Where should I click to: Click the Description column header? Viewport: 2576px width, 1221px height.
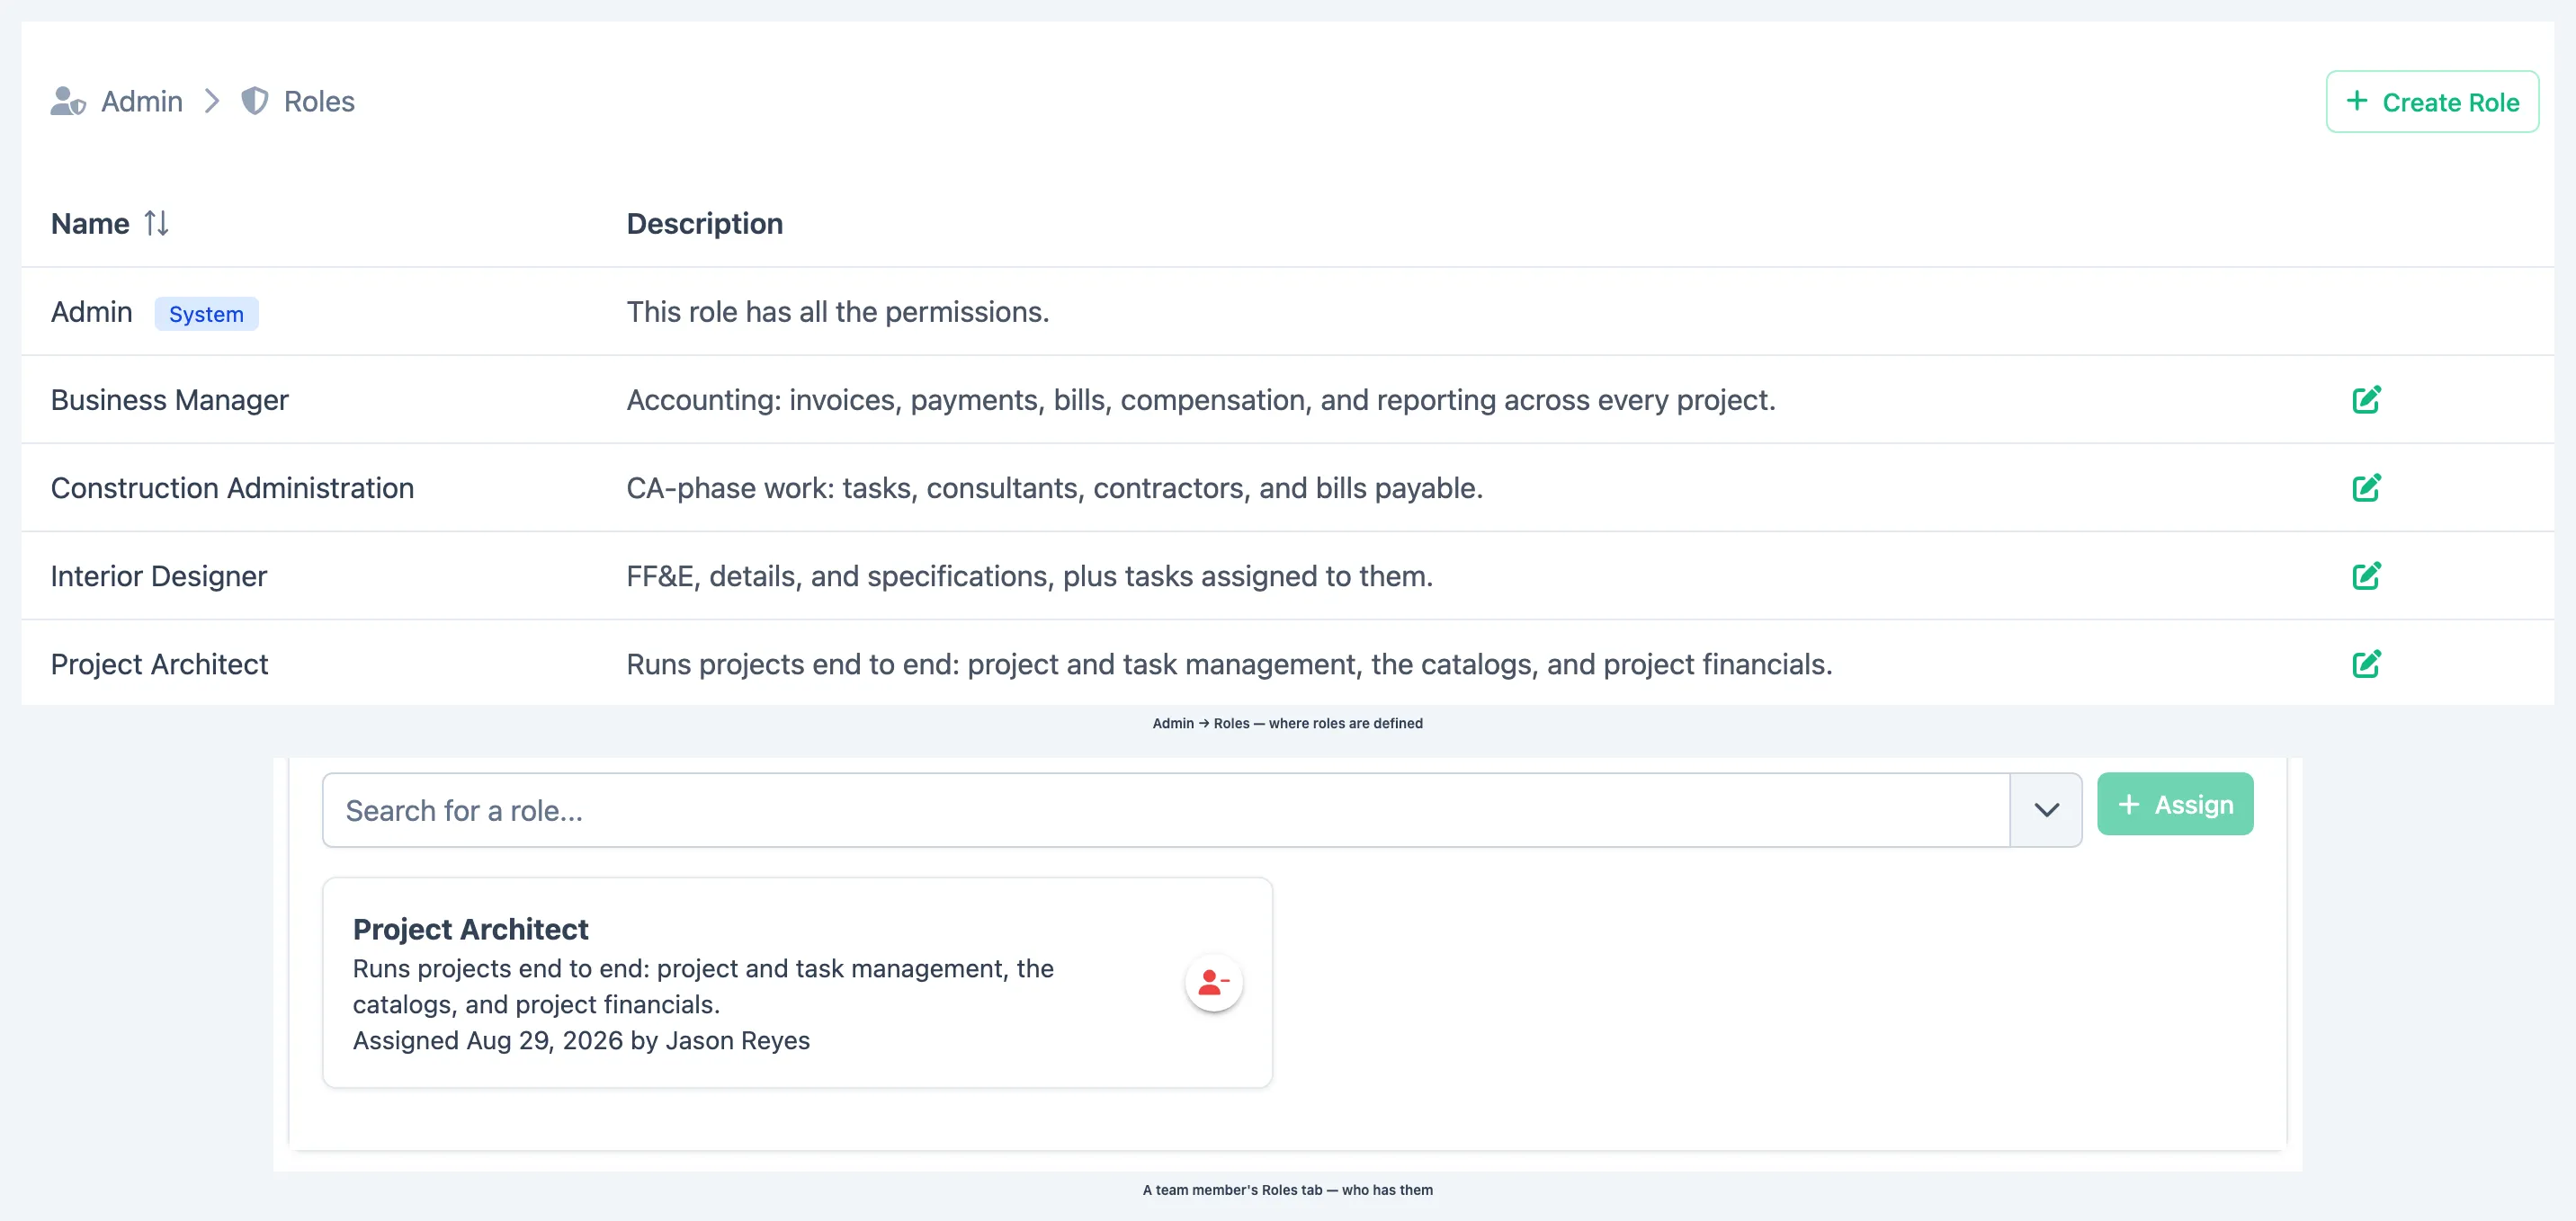pos(704,223)
